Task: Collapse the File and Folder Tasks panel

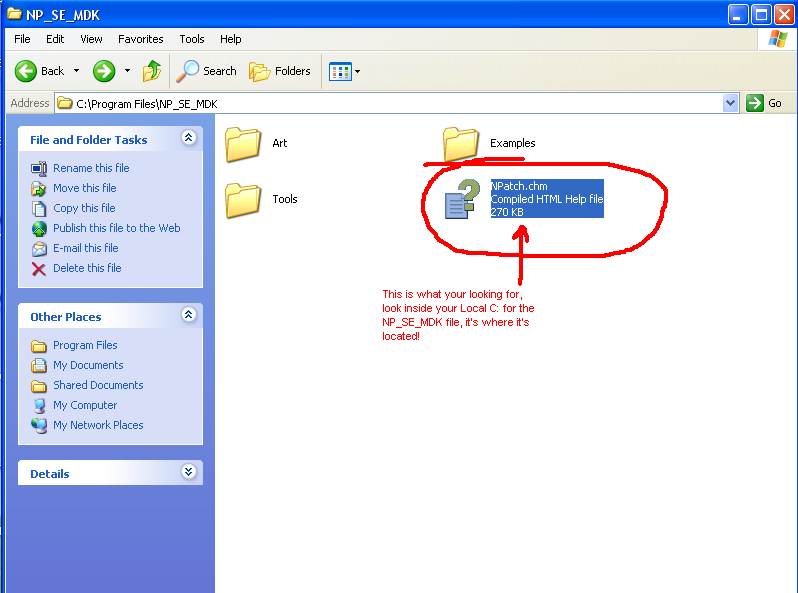Action: [x=188, y=139]
